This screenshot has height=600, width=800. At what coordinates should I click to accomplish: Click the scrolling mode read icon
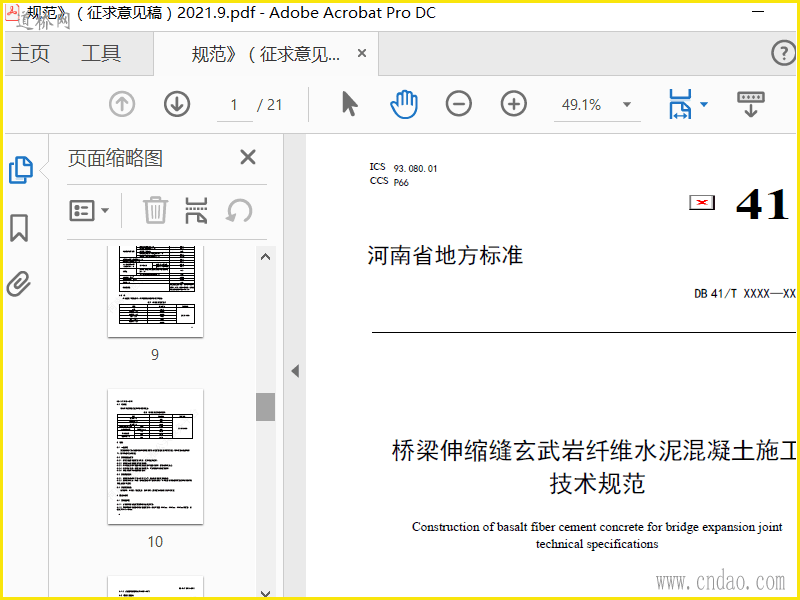pyautogui.click(x=751, y=104)
